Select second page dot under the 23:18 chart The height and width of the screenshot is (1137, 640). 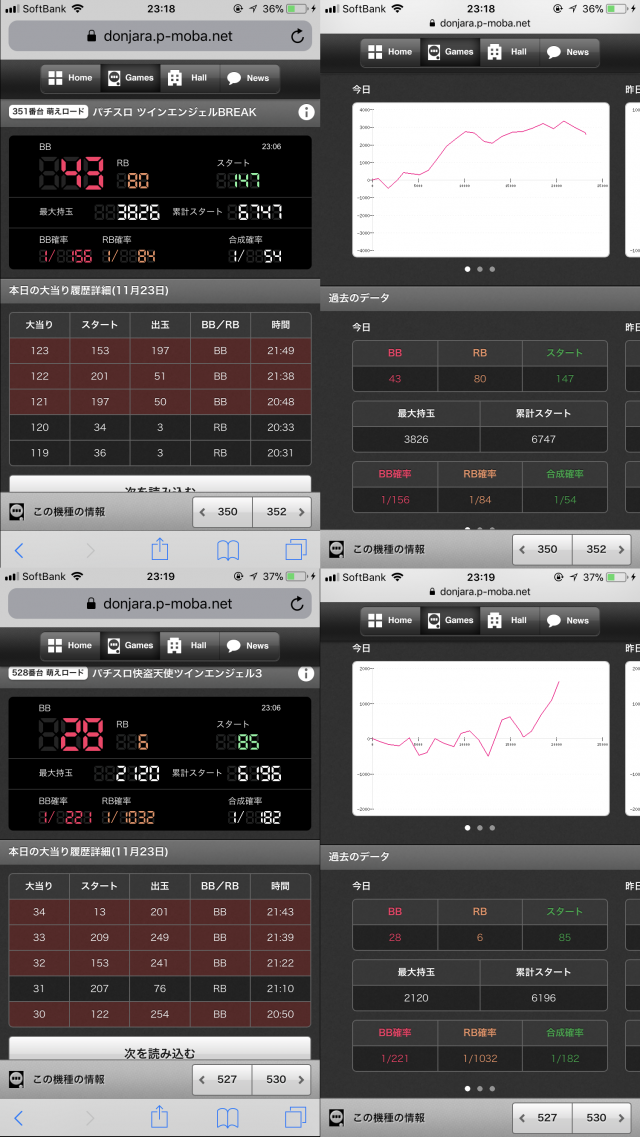click(480, 269)
